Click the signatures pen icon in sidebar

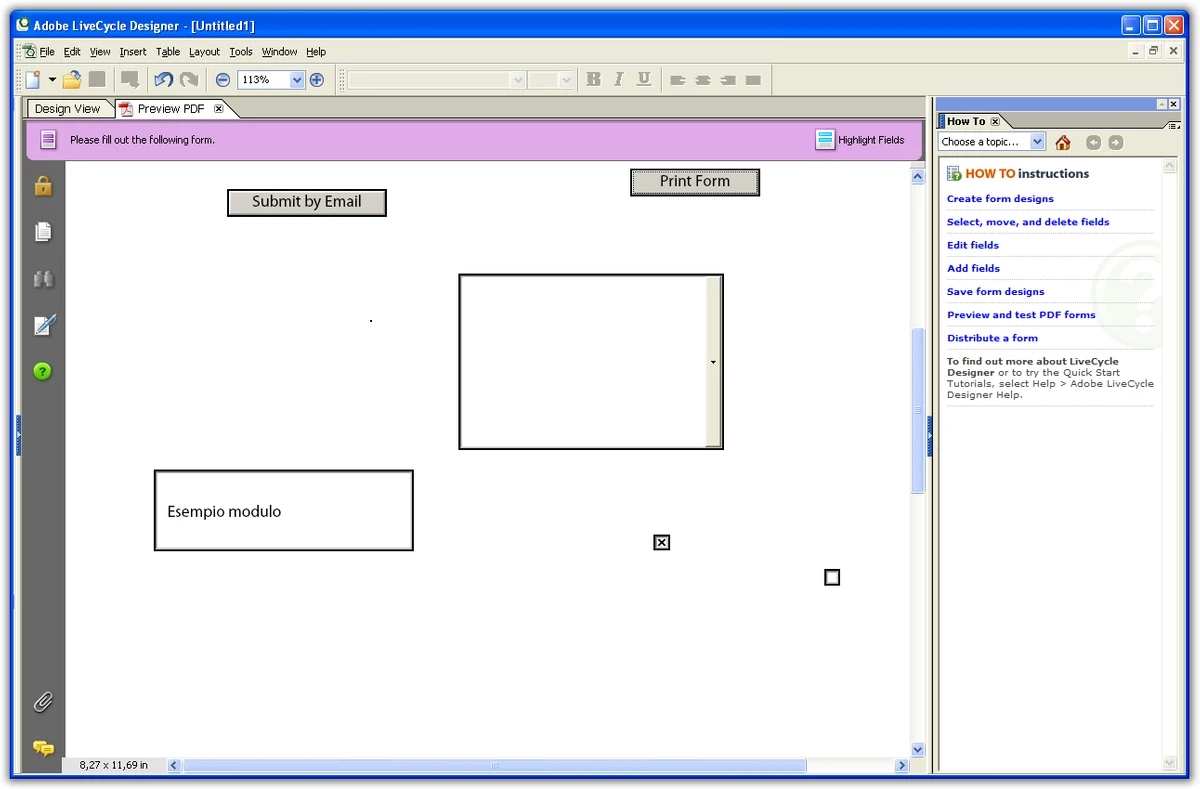point(44,325)
